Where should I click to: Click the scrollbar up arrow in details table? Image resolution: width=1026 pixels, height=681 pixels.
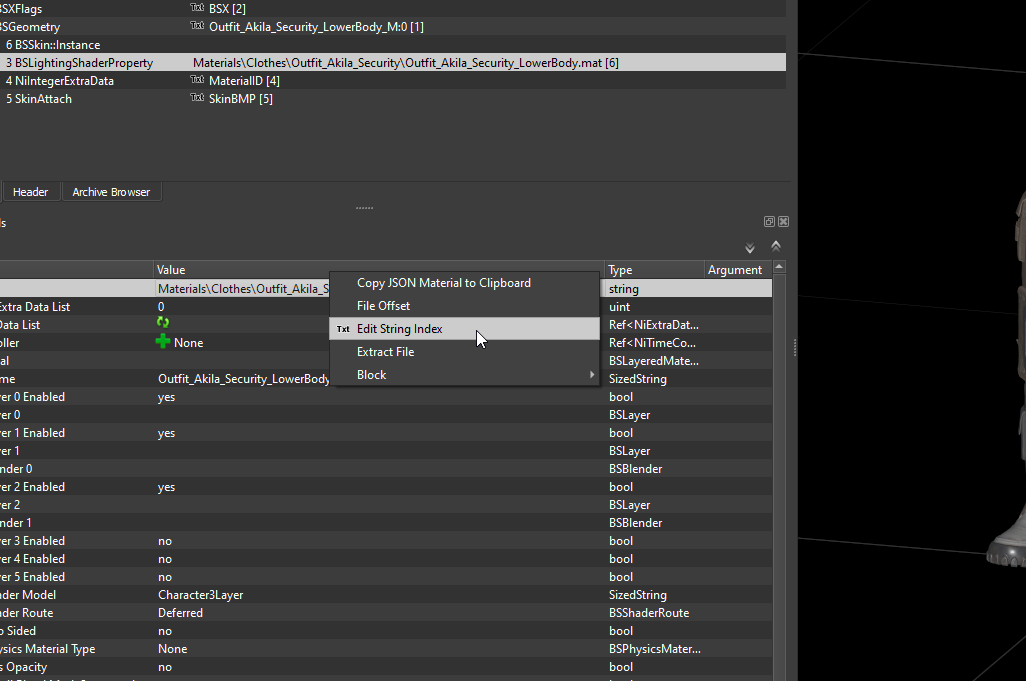[x=779, y=267]
